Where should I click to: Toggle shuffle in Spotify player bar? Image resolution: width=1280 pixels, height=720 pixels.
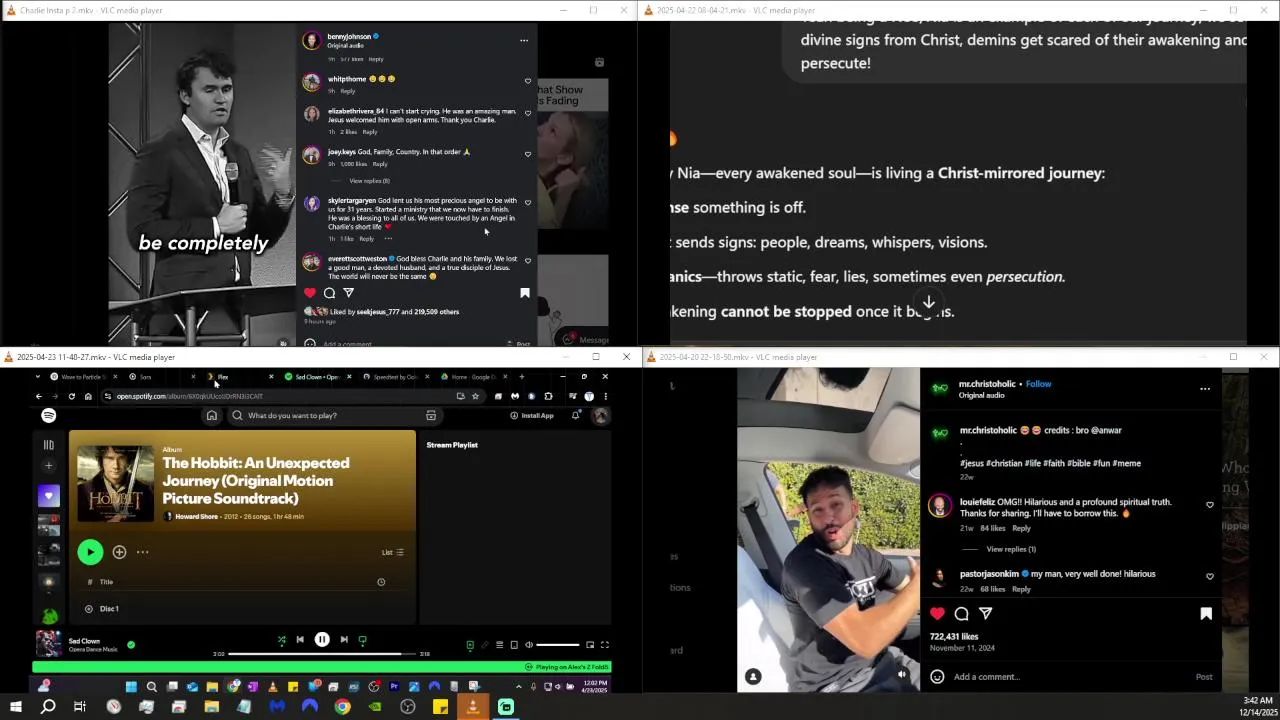click(281, 640)
